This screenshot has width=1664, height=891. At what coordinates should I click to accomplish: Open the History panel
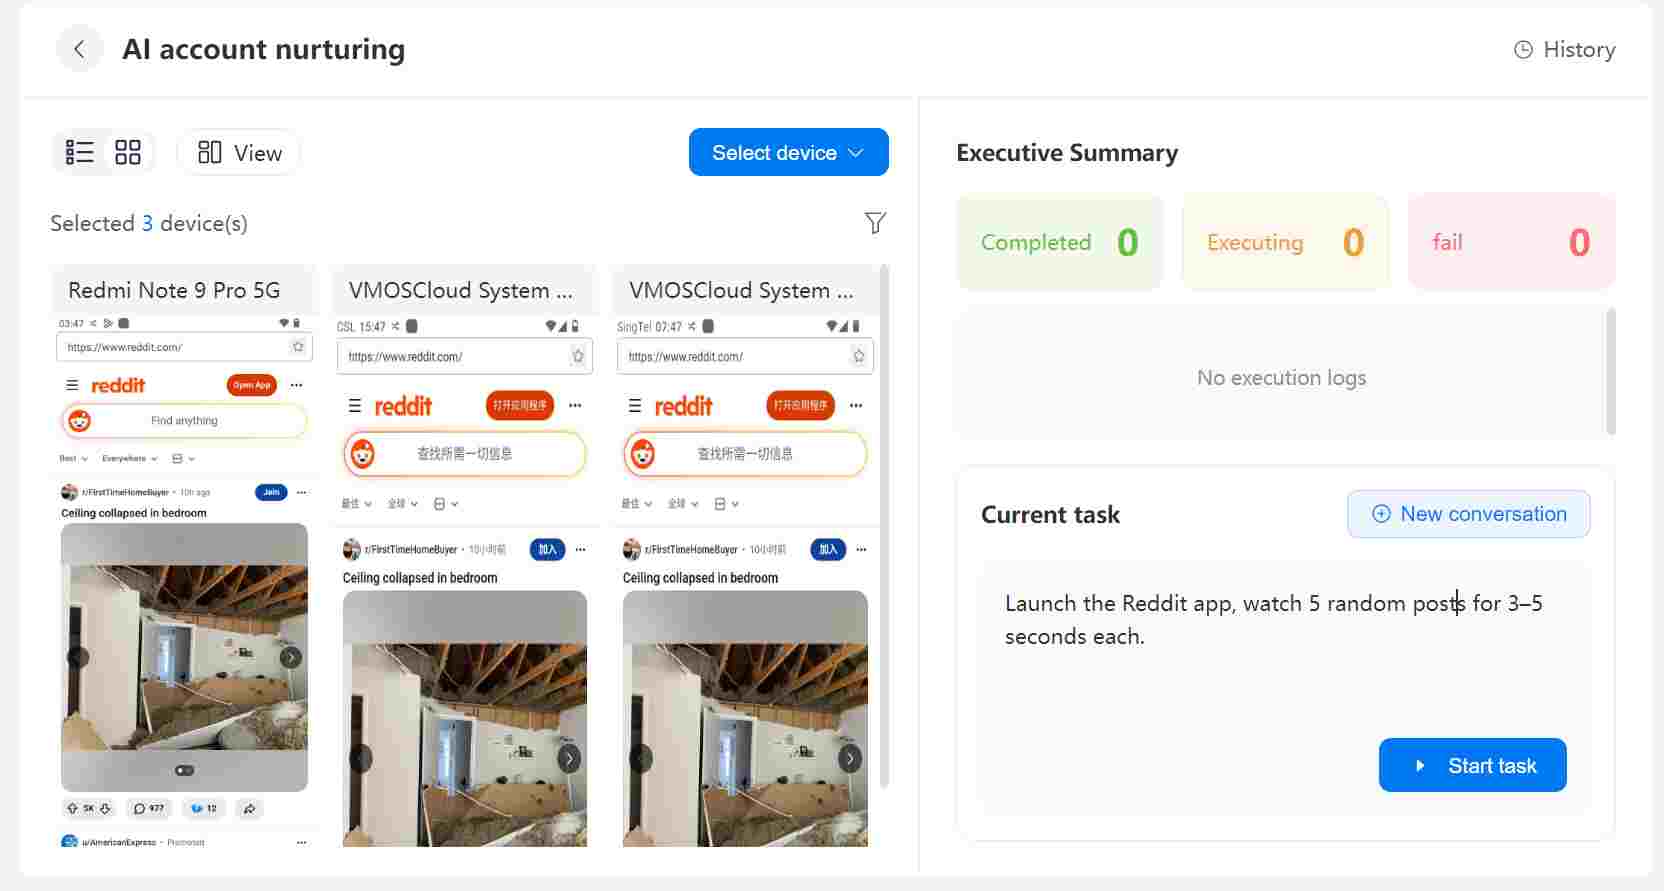click(x=1565, y=49)
